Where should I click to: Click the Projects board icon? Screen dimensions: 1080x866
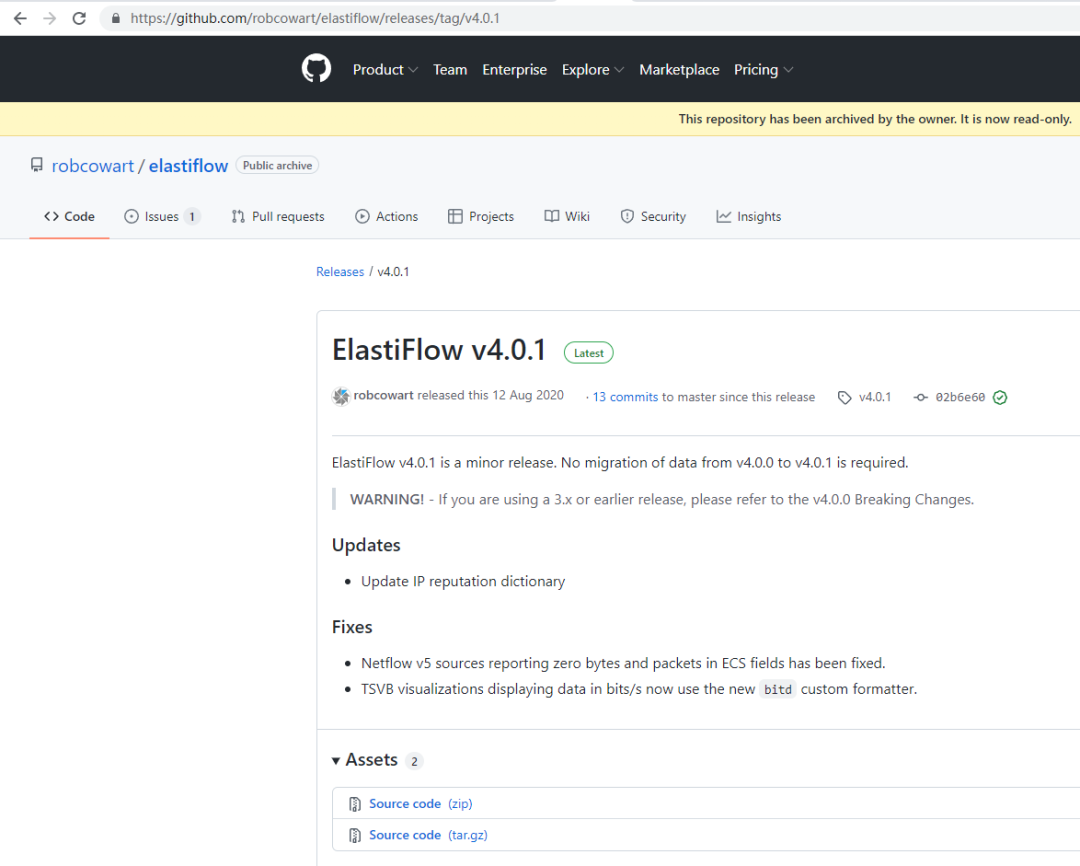455,216
